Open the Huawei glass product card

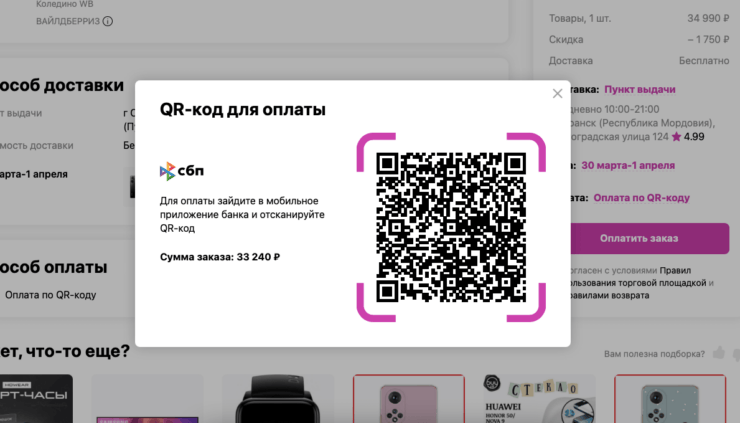coord(539,399)
